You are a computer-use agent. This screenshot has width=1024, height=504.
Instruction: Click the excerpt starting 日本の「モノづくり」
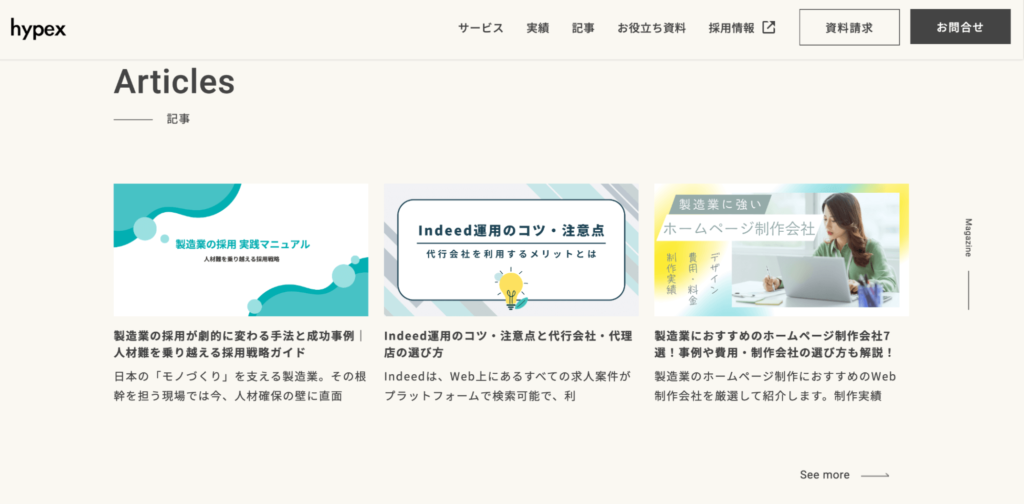[240, 386]
